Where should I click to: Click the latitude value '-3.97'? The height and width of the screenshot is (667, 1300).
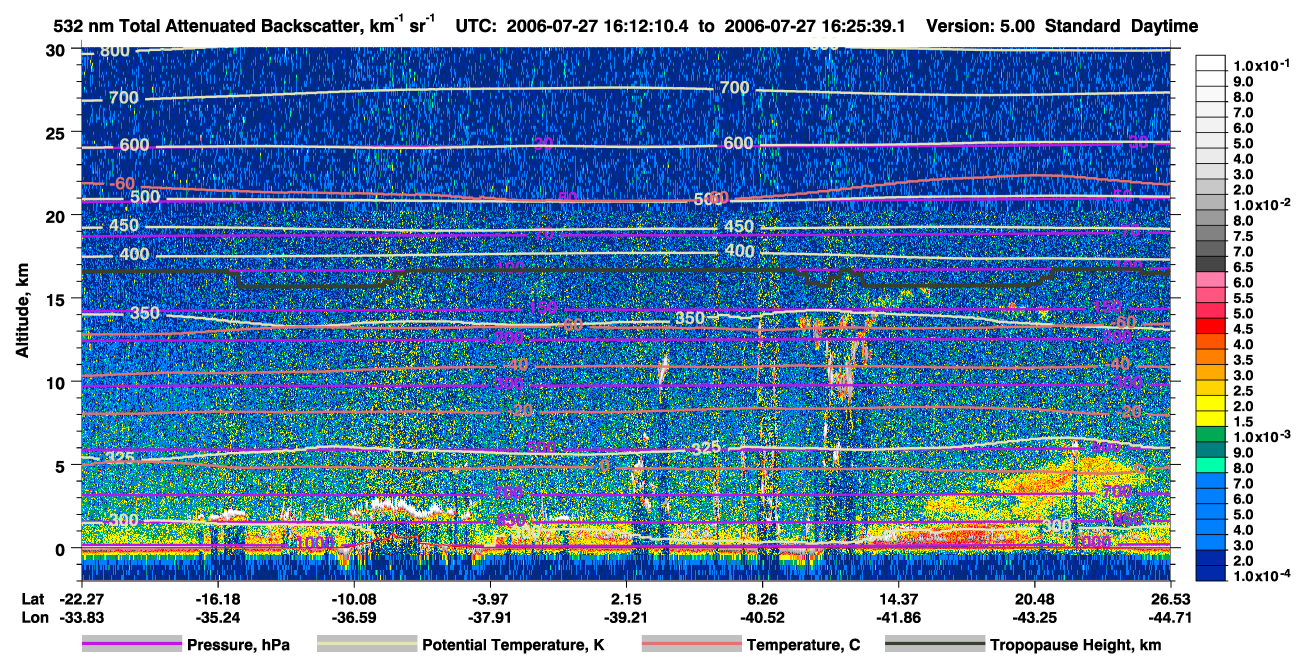tap(490, 599)
